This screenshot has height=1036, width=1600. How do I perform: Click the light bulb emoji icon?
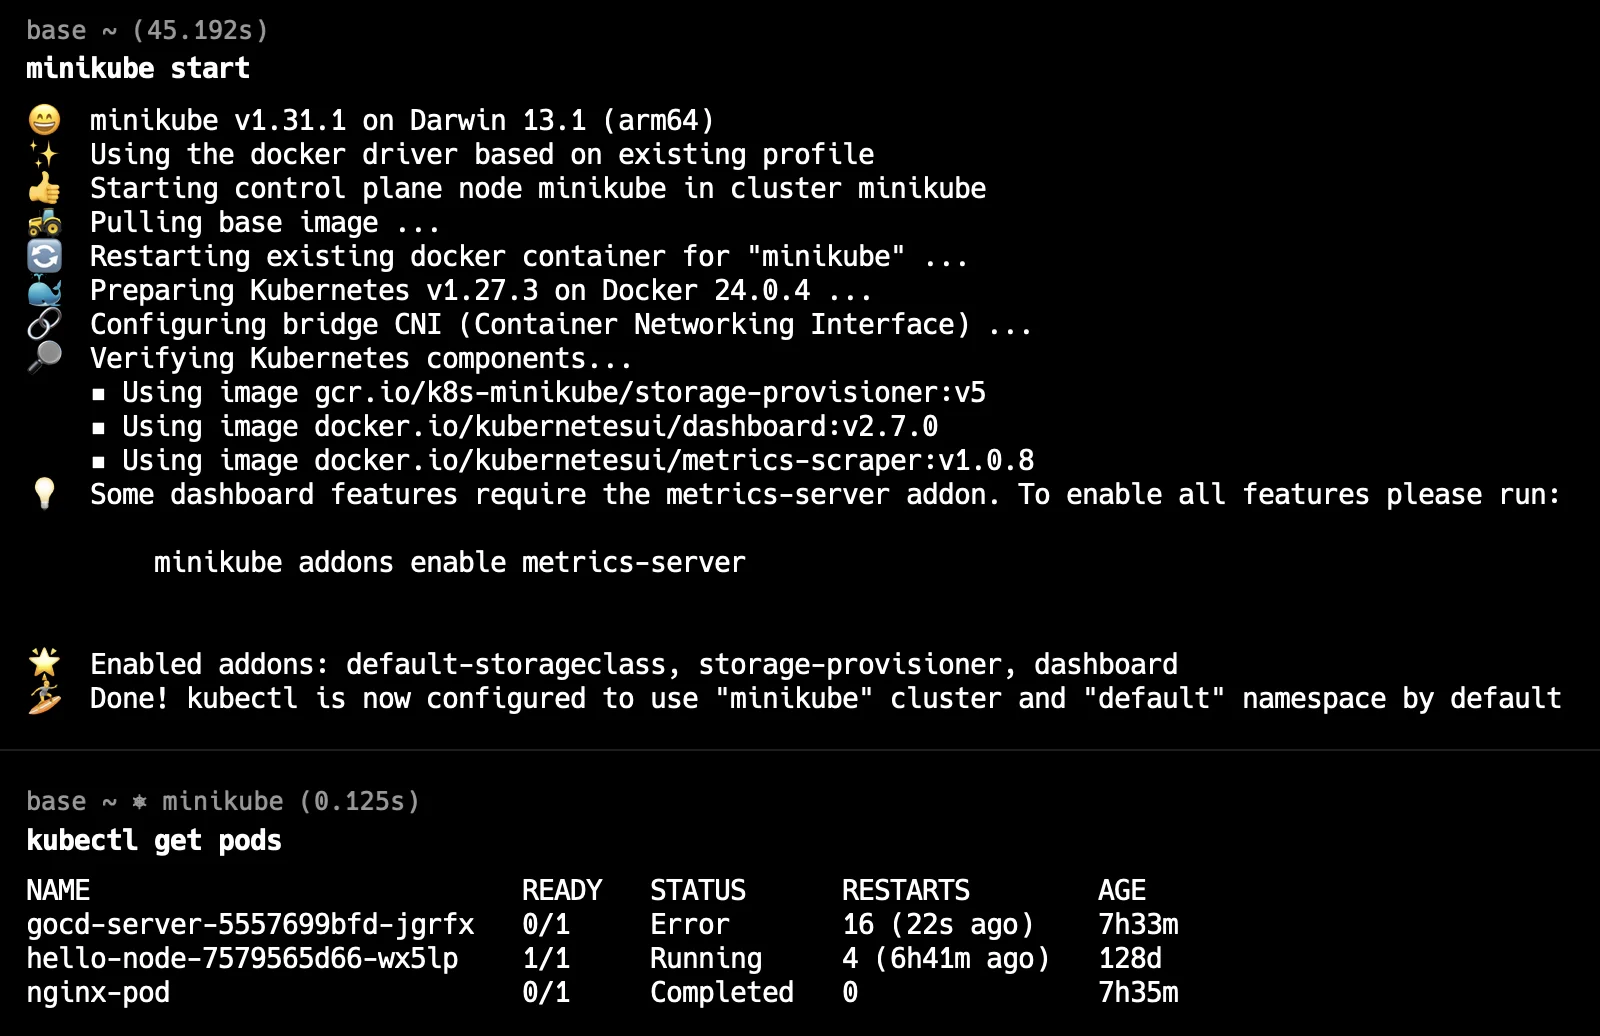[x=44, y=493]
